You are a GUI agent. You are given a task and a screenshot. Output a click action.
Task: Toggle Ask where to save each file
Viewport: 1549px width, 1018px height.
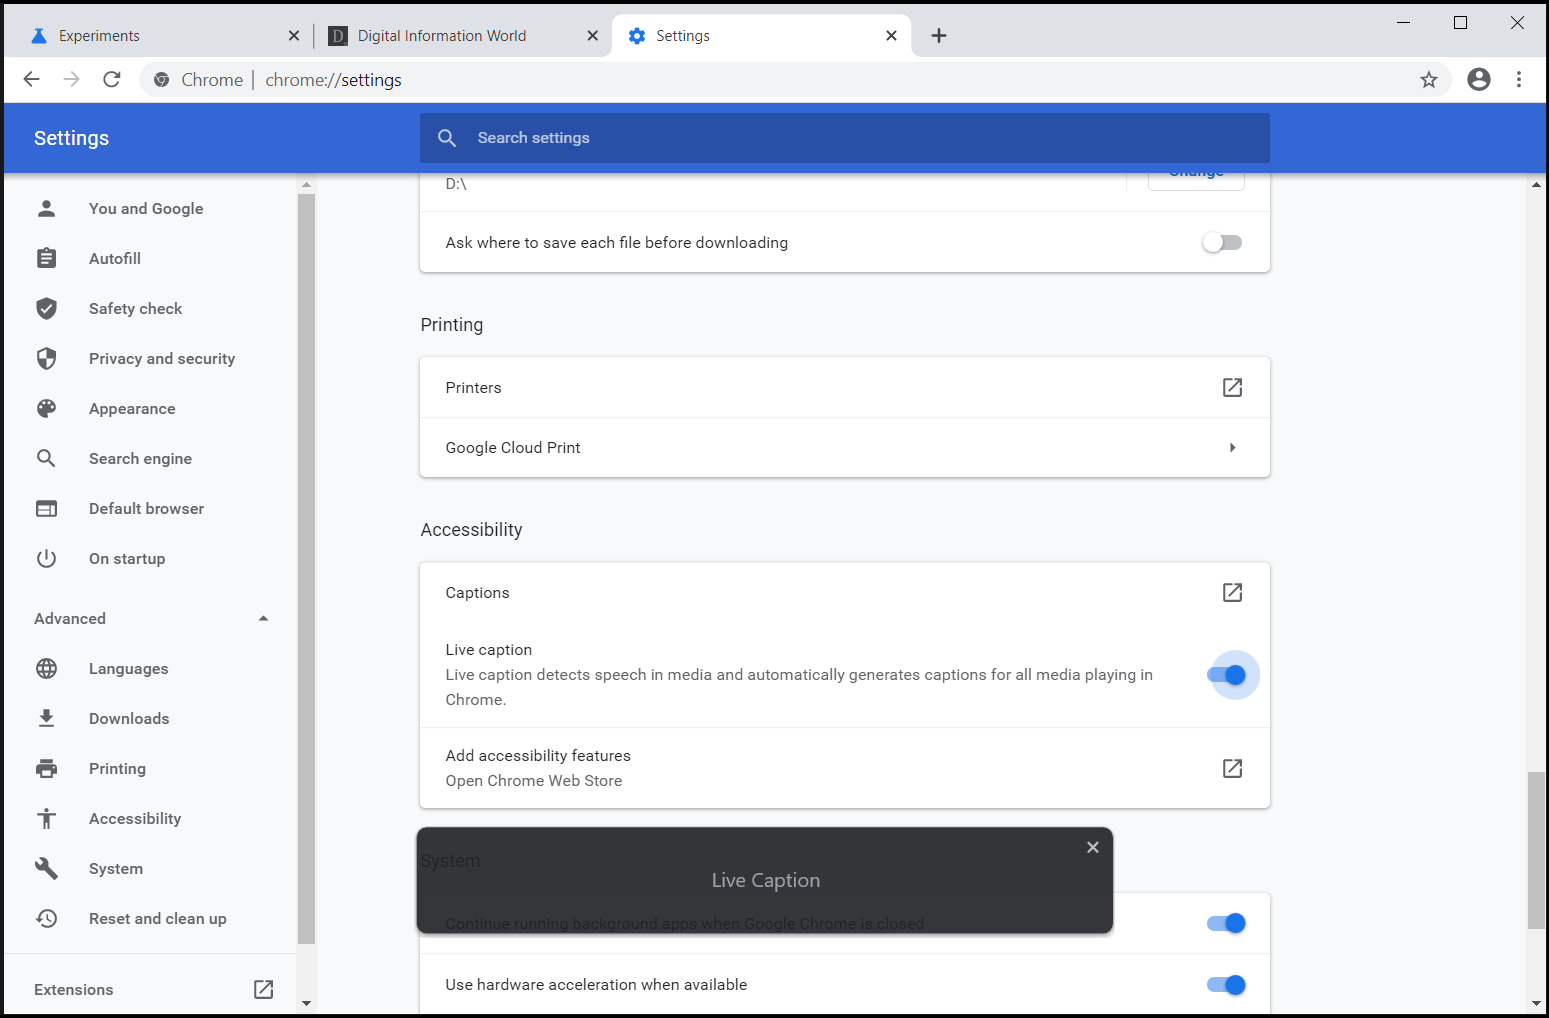tap(1222, 242)
